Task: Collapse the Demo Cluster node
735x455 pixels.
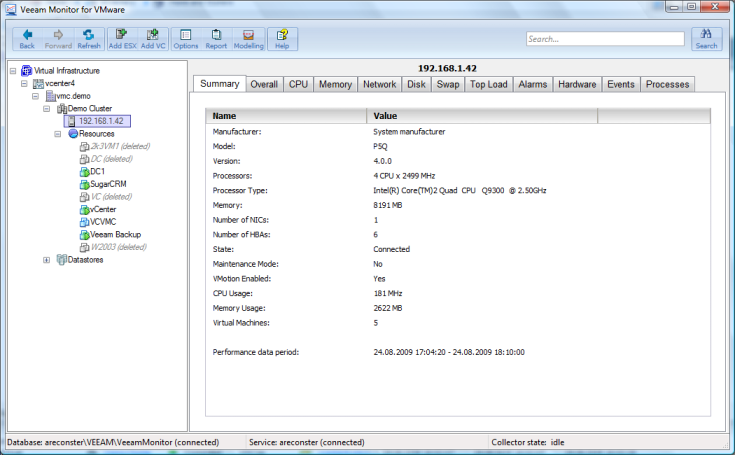Action: click(x=47, y=108)
